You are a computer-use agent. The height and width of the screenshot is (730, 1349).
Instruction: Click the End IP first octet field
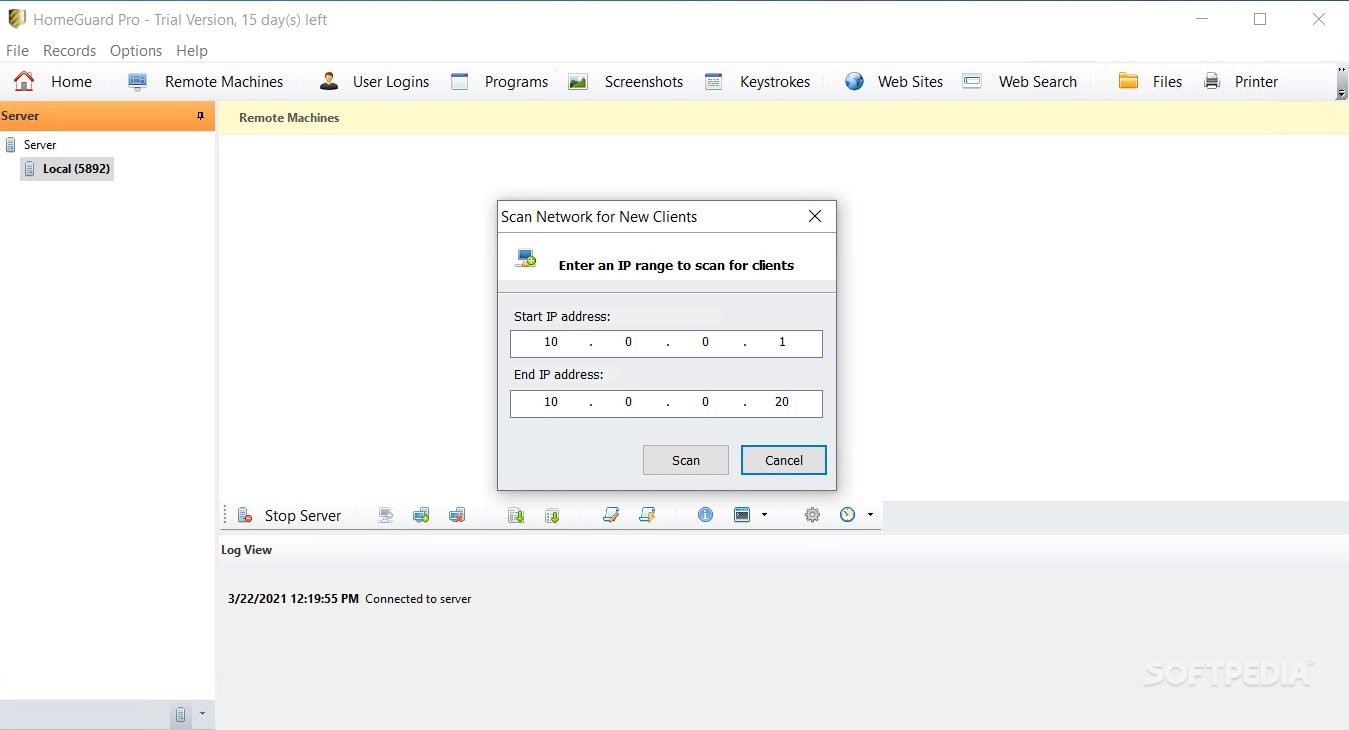click(x=551, y=402)
